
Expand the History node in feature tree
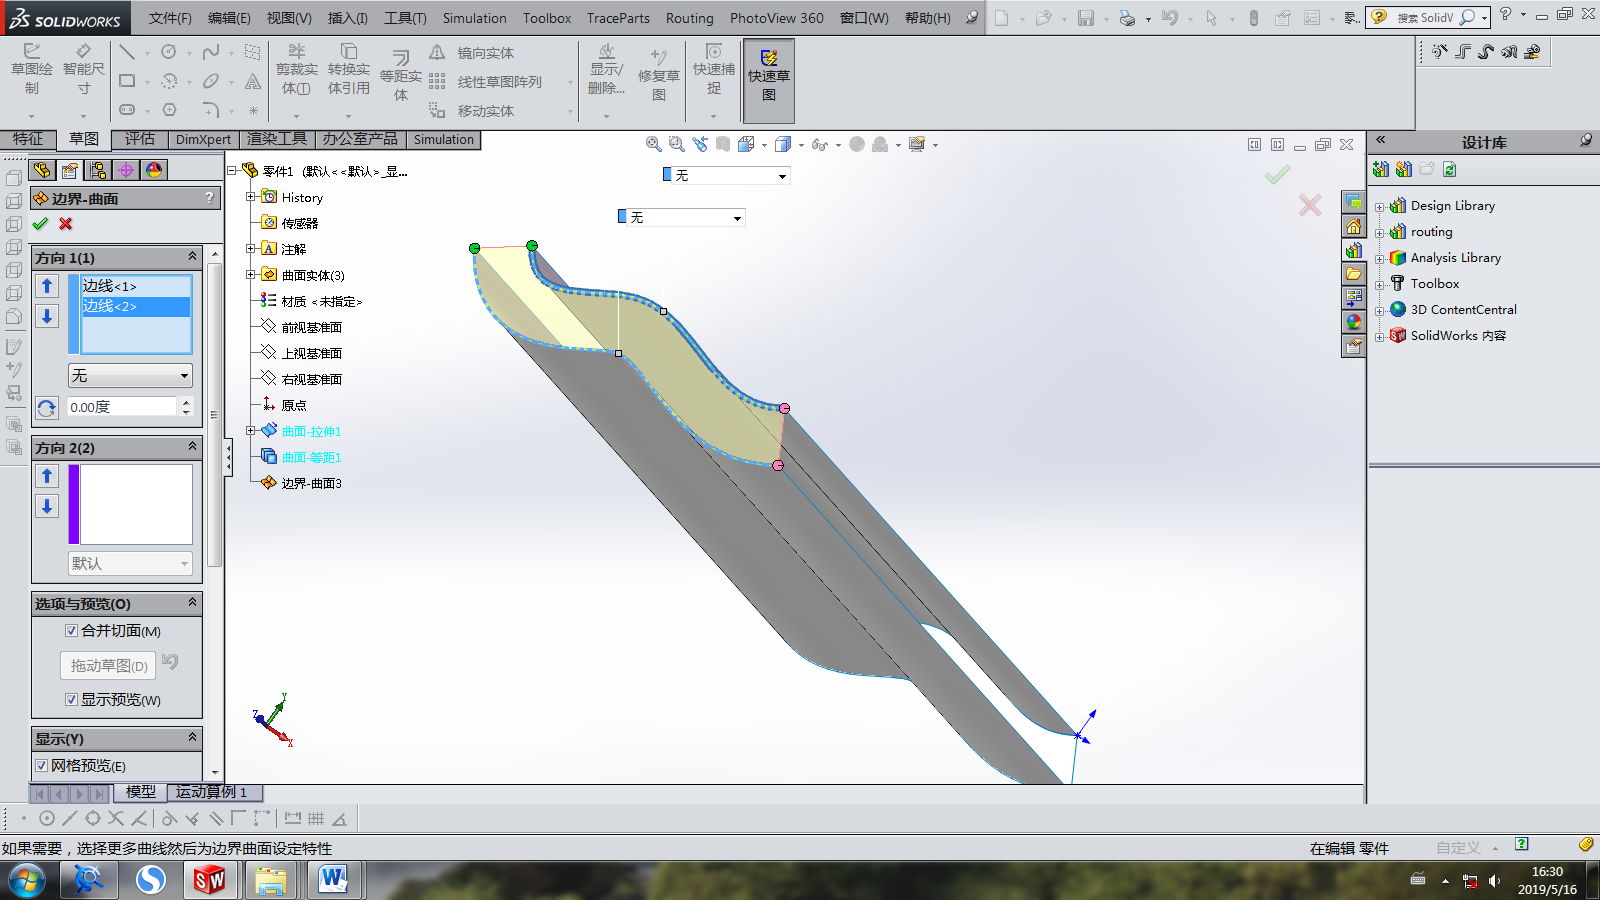[x=251, y=197]
